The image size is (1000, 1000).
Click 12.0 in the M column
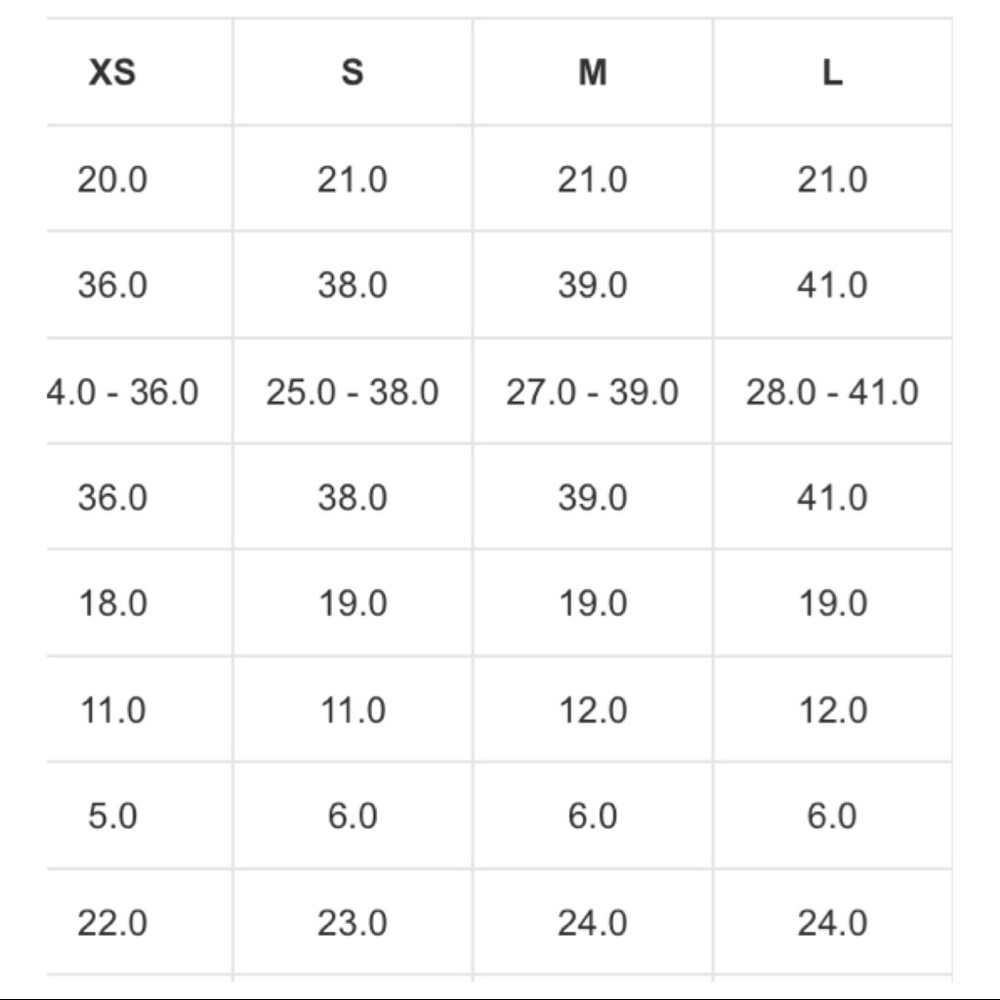pos(593,710)
